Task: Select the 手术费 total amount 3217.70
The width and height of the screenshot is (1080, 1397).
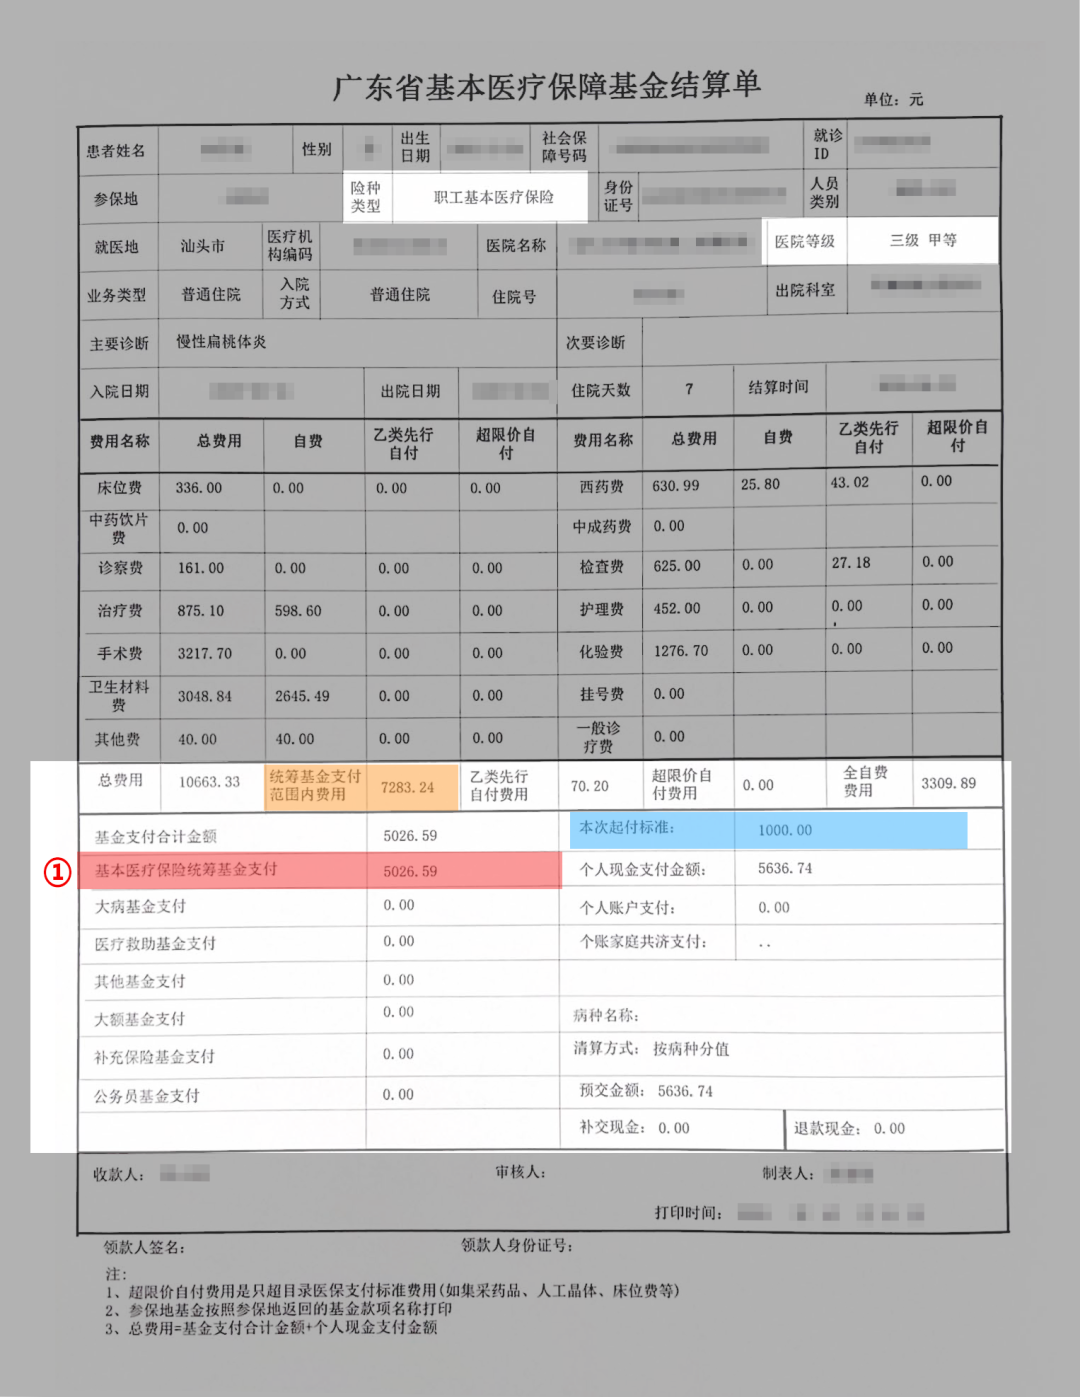Action: click(204, 653)
